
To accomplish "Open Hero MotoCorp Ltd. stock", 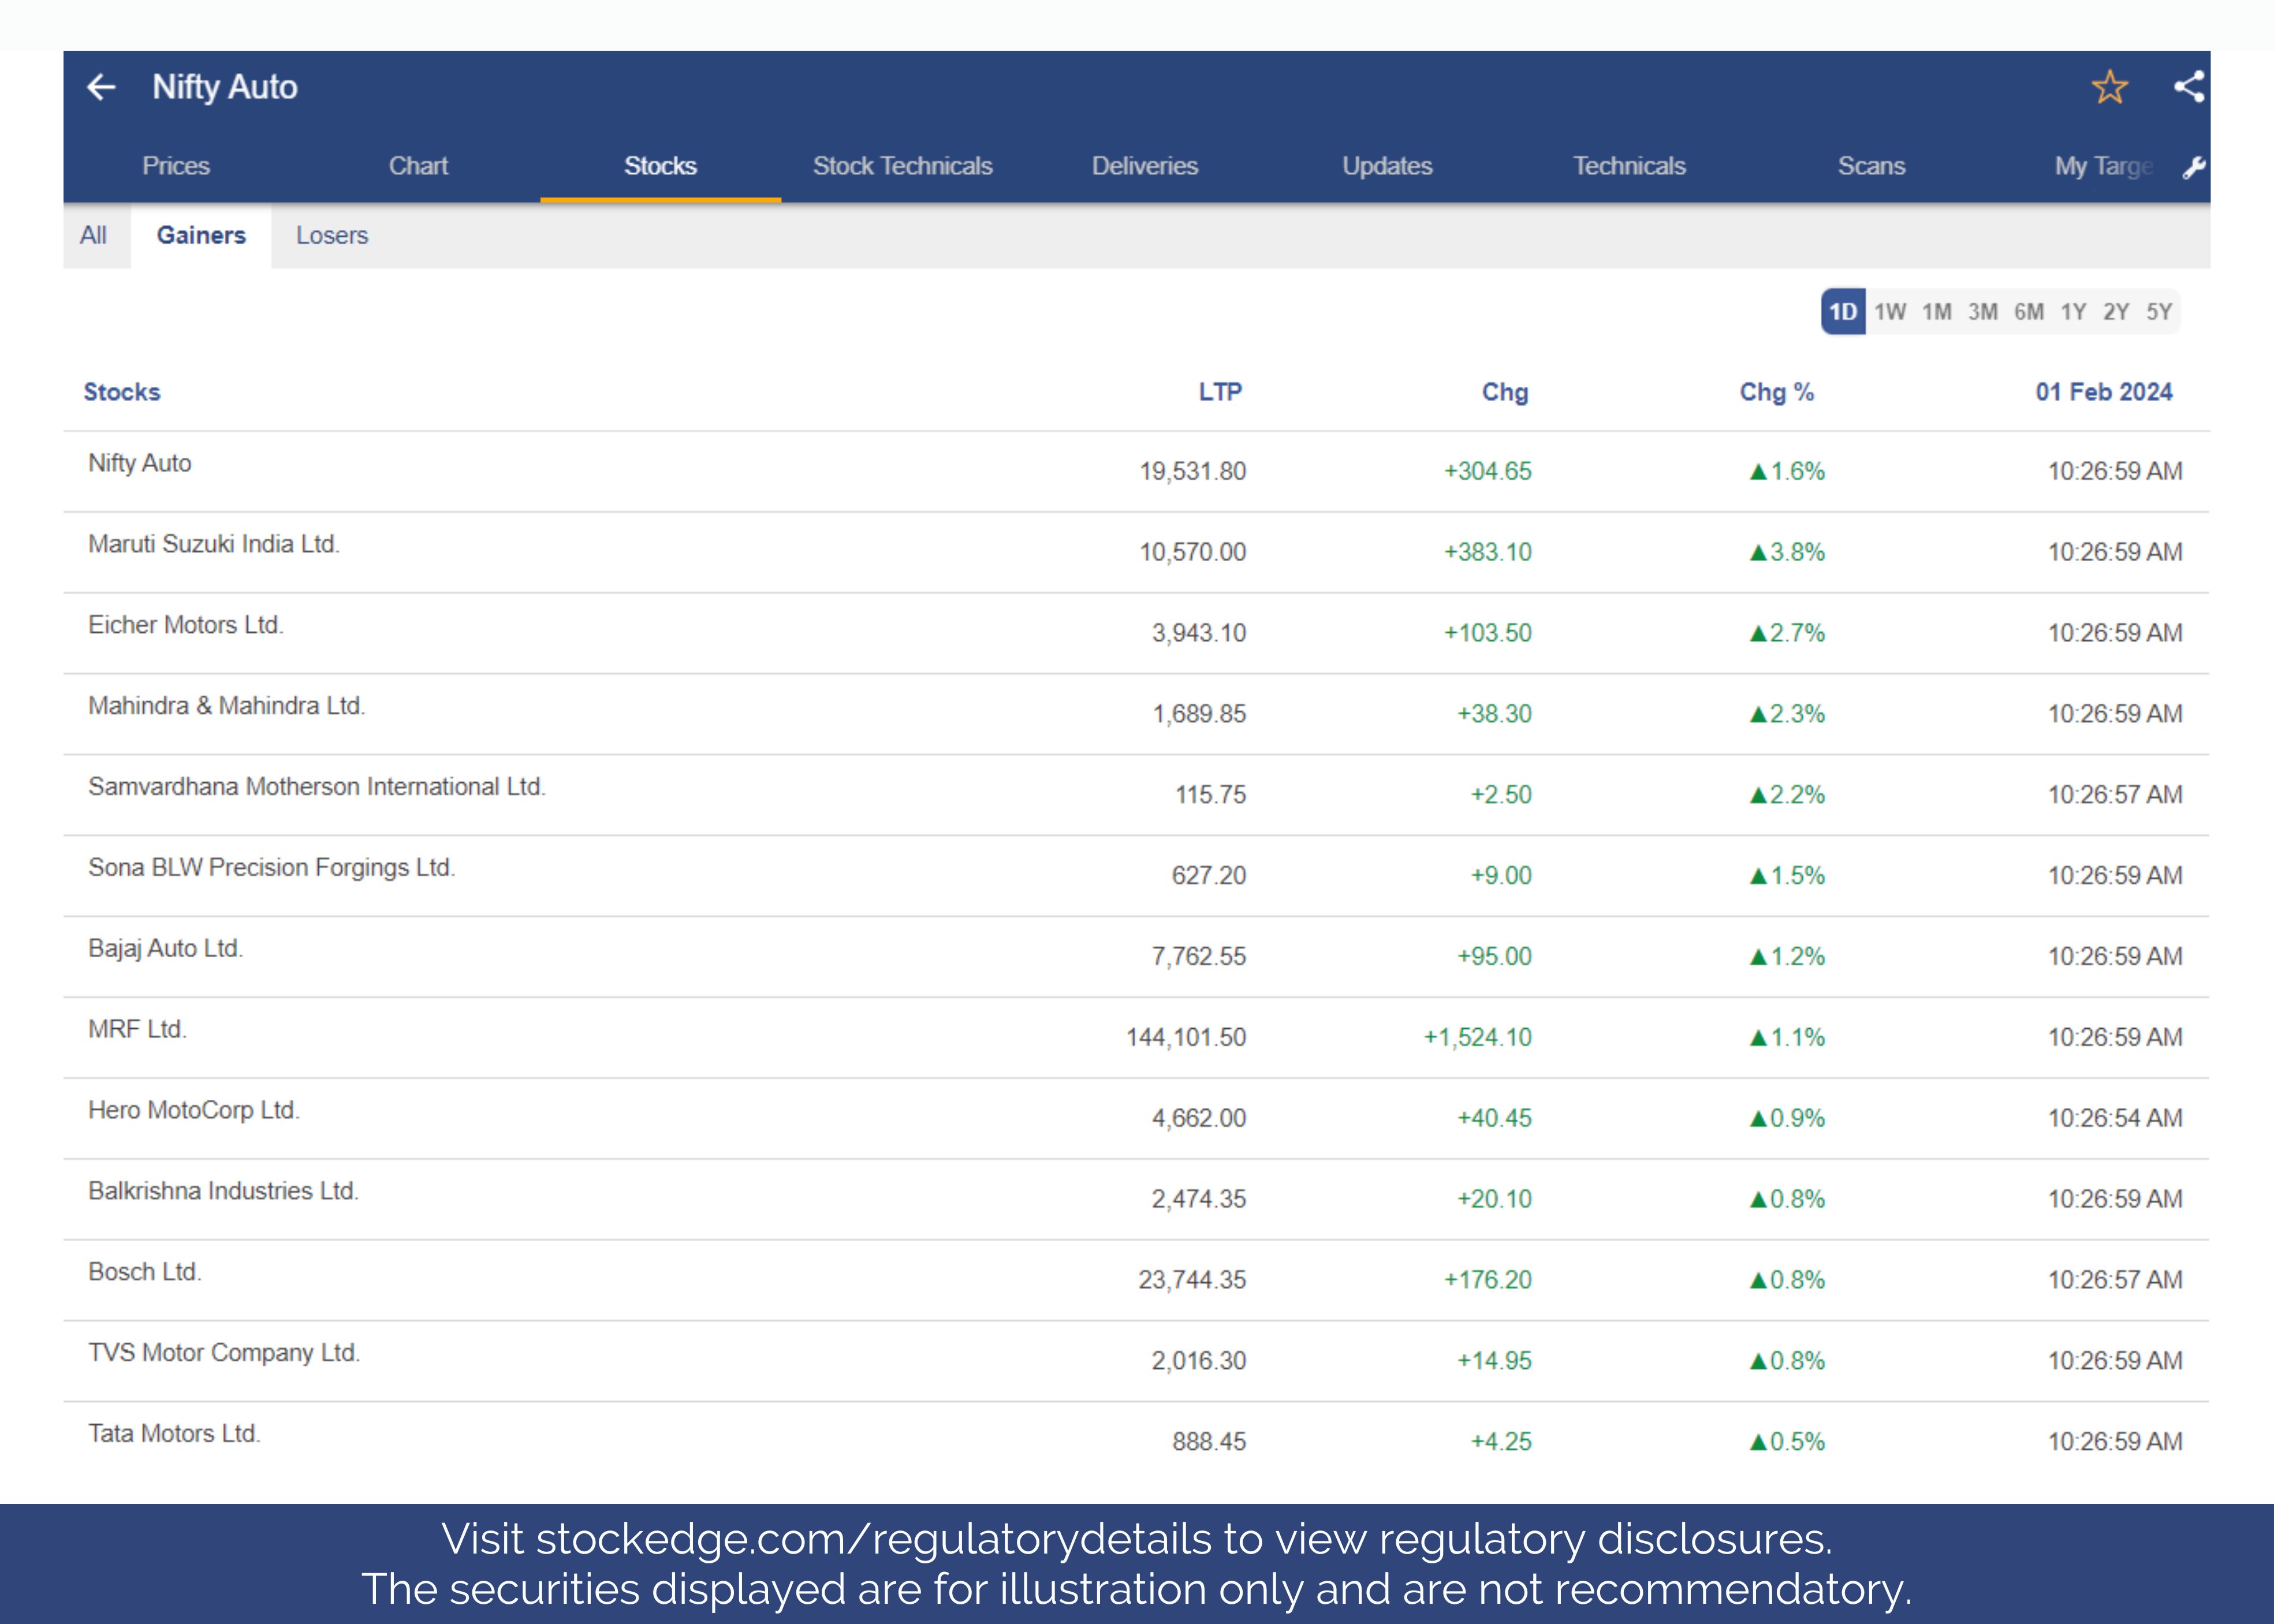I will (1136, 1120).
